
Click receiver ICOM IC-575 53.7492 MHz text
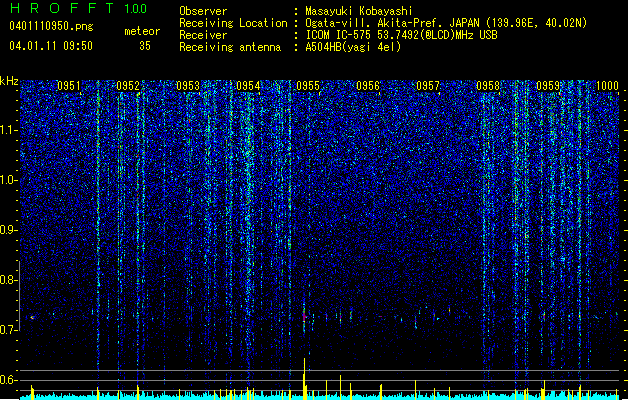click(x=402, y=35)
